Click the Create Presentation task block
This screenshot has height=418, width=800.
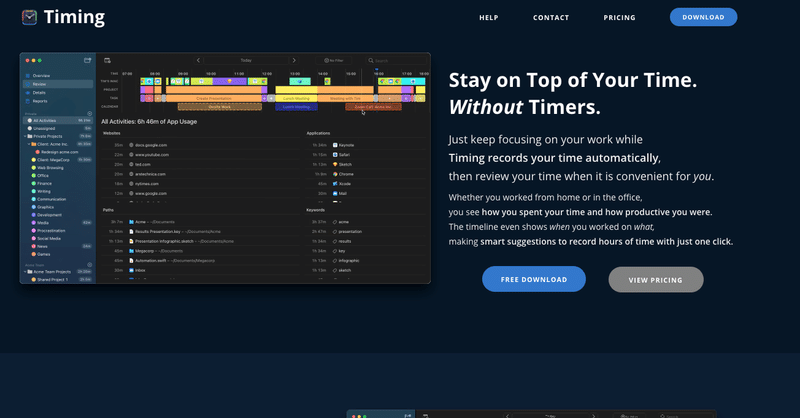point(214,98)
